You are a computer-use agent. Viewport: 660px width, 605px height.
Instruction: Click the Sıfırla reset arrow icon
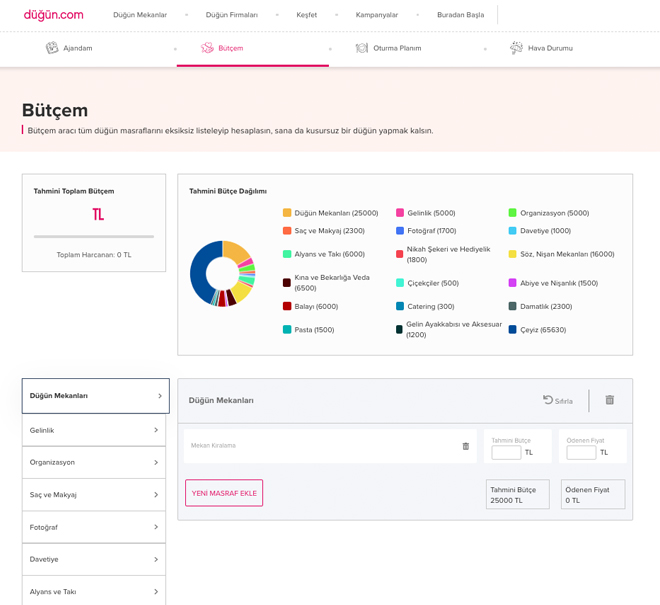pos(548,400)
